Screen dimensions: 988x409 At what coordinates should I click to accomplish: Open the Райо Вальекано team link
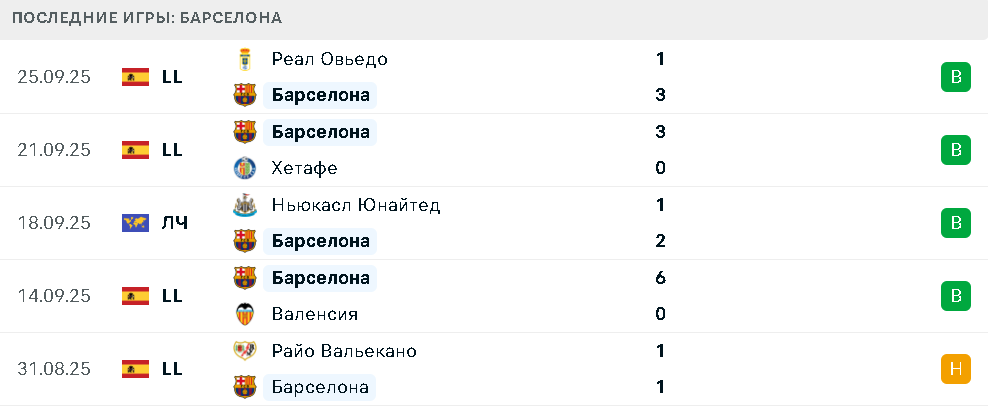344,351
